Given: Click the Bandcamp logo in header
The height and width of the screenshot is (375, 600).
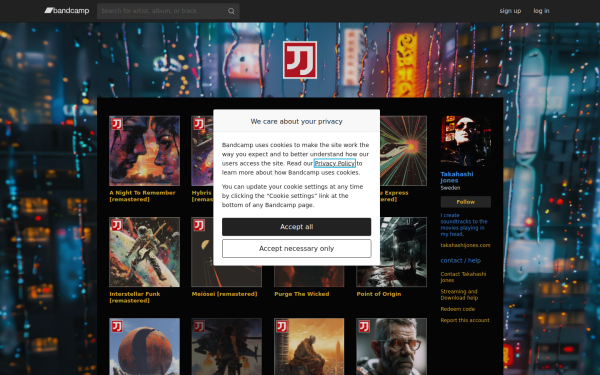Looking at the screenshot, I should pos(67,11).
